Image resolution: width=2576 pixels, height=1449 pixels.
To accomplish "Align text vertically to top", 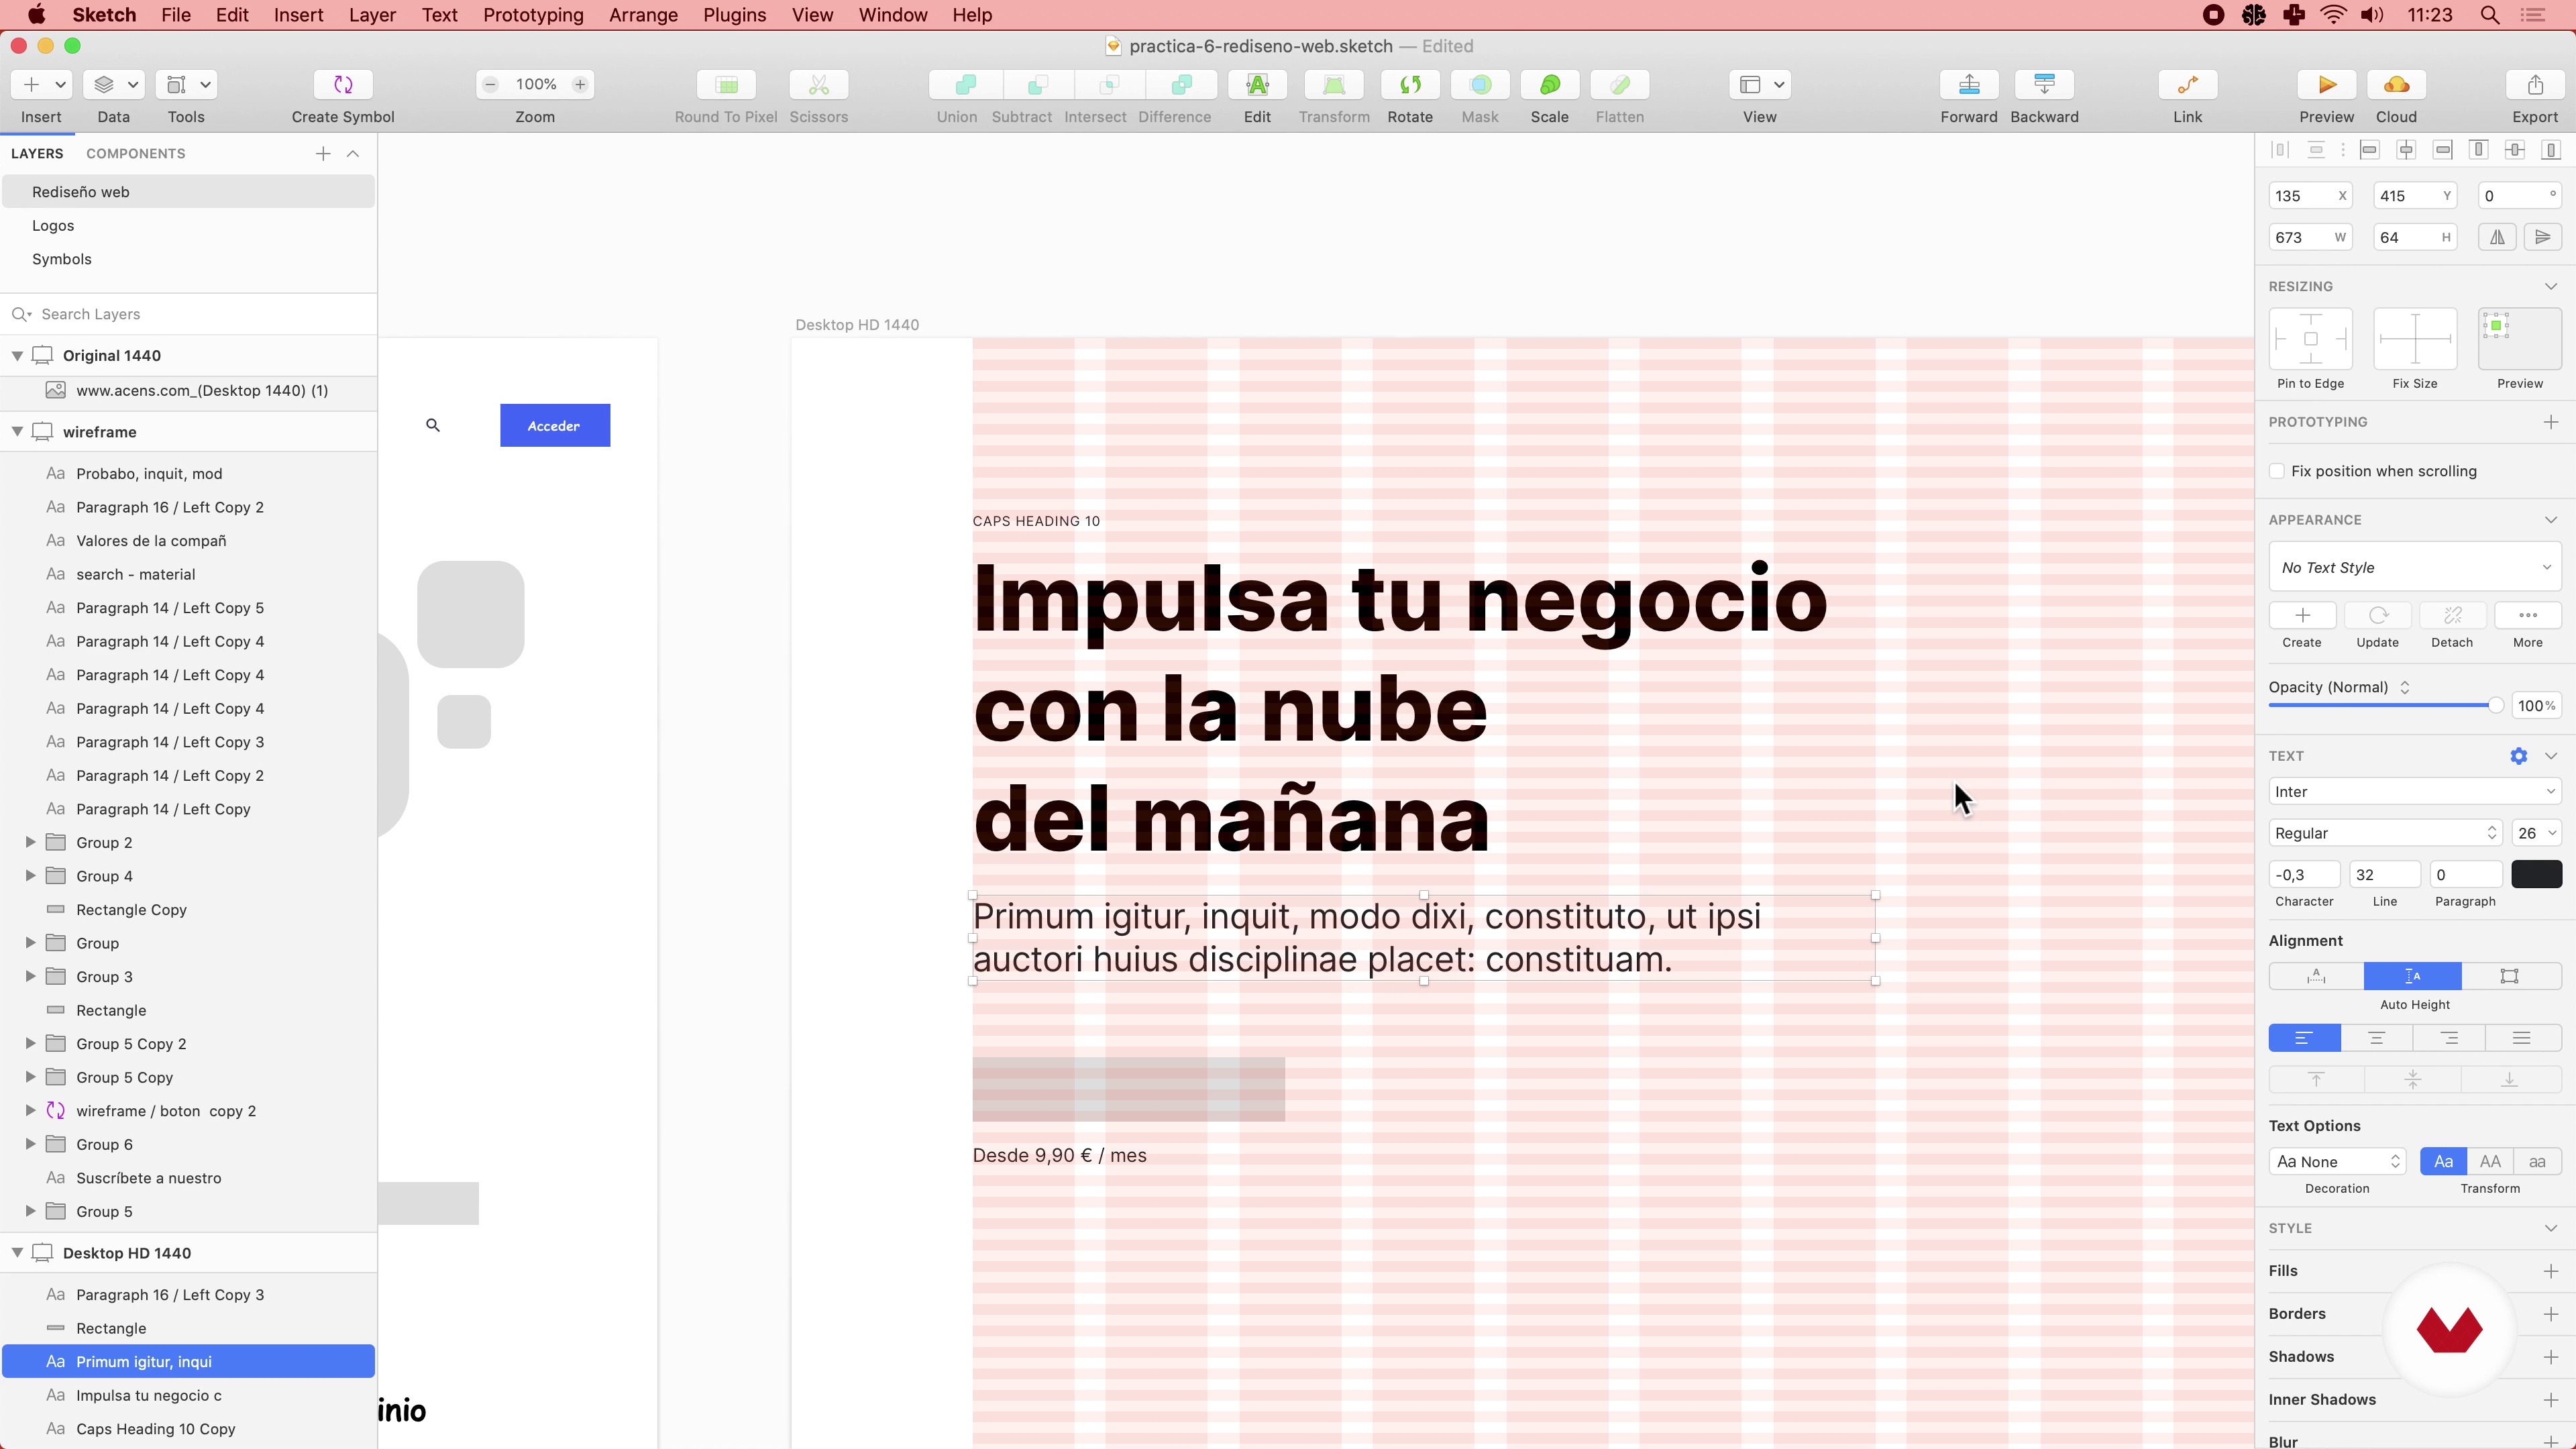I will coord(2316,1079).
